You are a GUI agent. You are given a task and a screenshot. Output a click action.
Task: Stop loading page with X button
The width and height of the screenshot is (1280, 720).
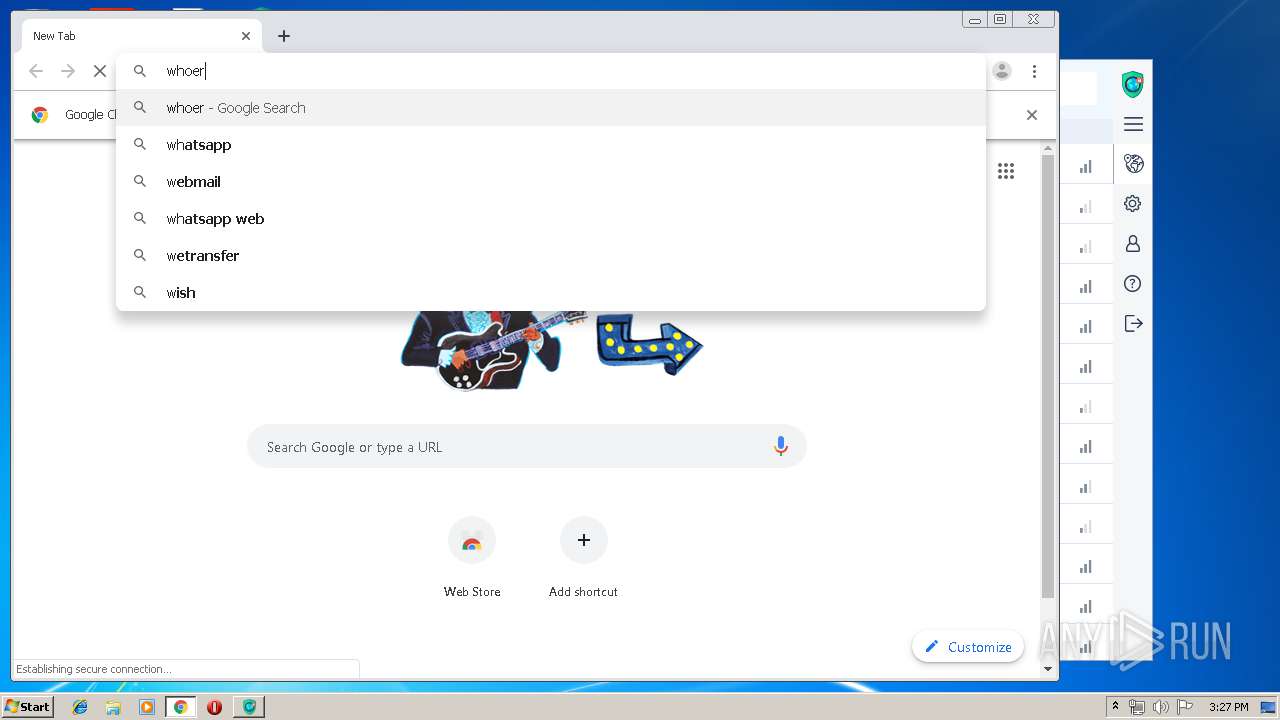coord(99,71)
